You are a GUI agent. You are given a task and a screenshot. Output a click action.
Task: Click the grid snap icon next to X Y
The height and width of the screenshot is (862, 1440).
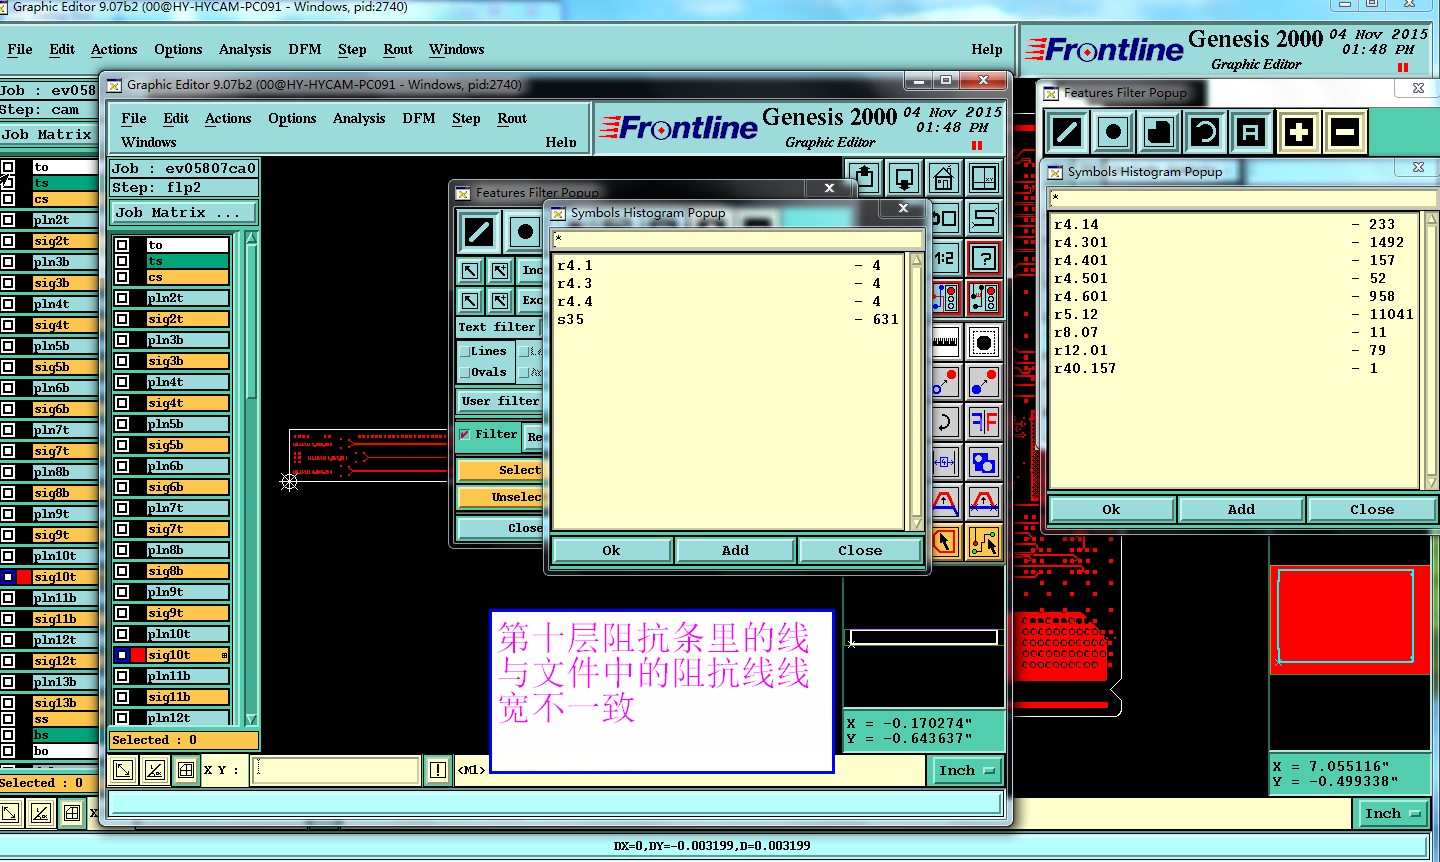click(186, 769)
